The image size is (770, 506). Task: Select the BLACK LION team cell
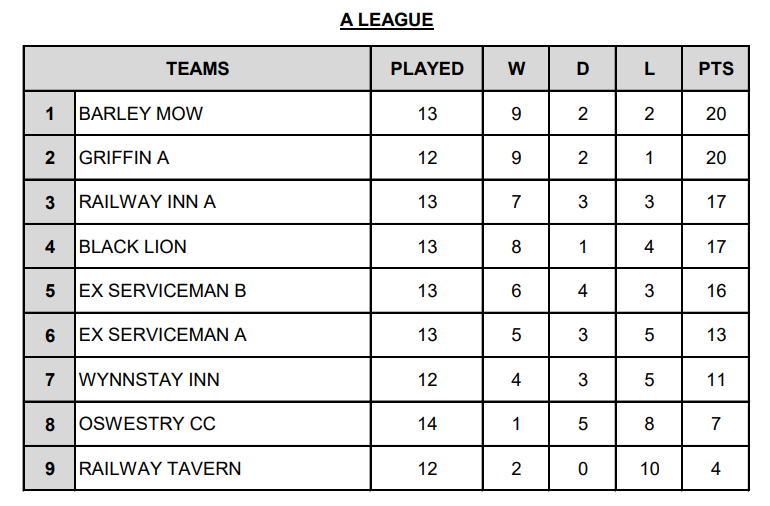click(133, 247)
